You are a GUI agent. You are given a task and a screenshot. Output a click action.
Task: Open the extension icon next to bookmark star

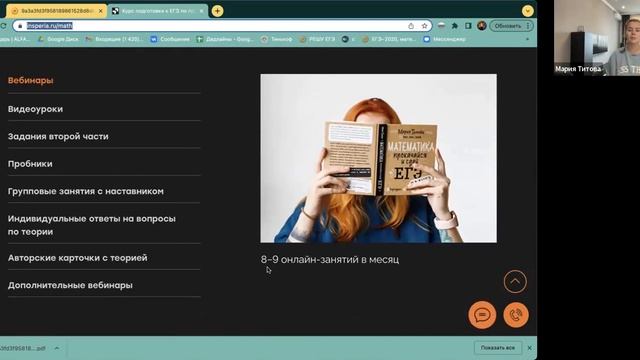(441, 26)
